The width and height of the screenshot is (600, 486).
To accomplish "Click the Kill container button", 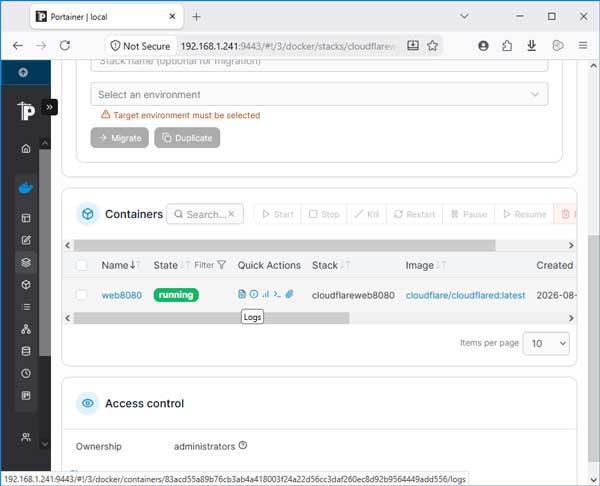I will pyautogui.click(x=367, y=214).
